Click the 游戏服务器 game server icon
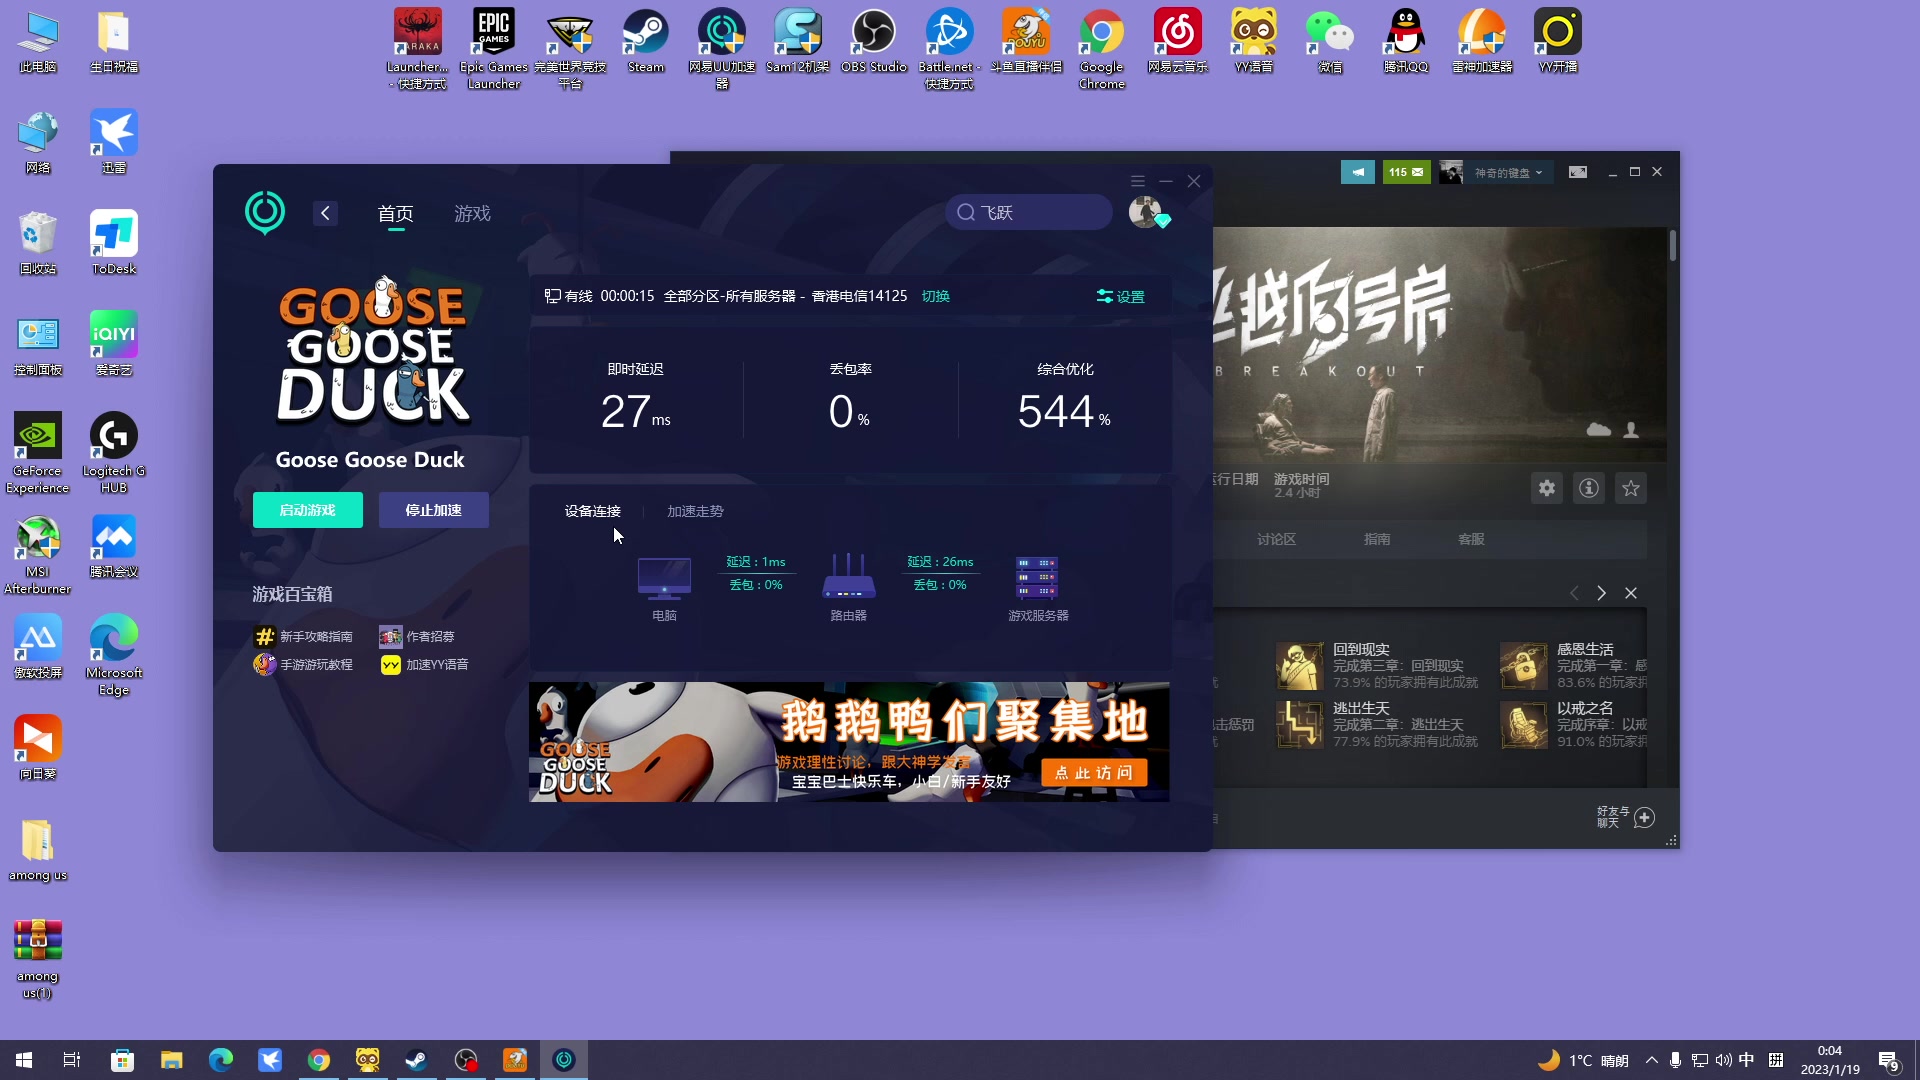1920x1080 pixels. point(1037,577)
